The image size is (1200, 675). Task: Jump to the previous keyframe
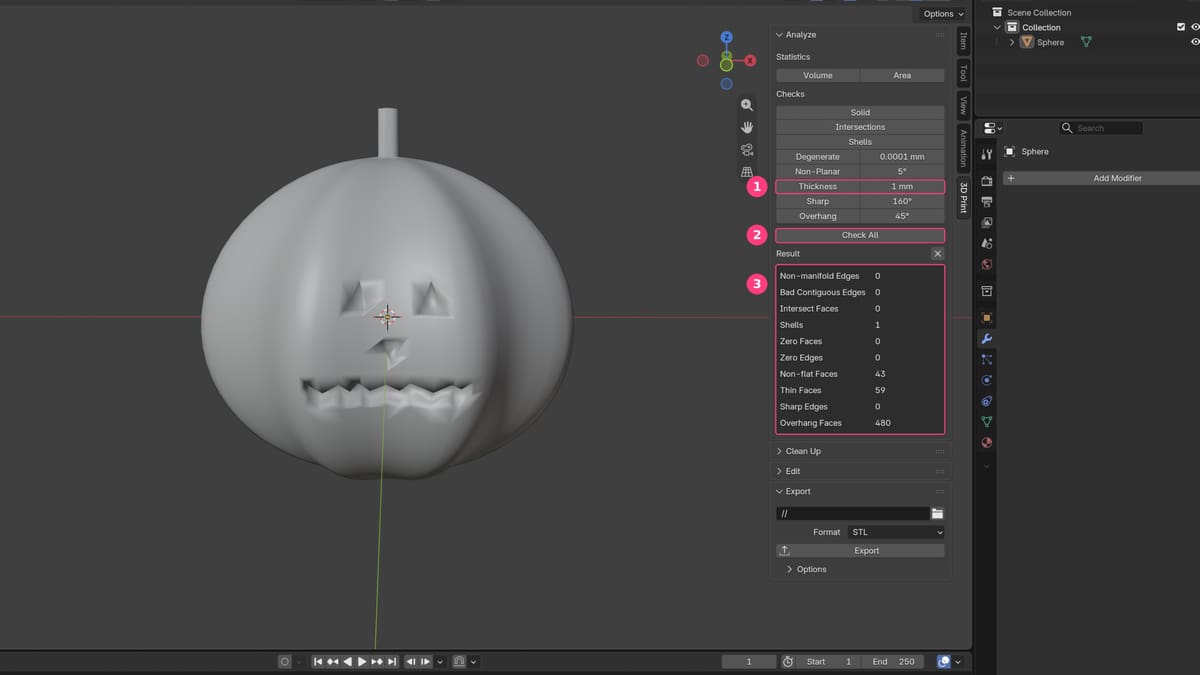point(333,661)
